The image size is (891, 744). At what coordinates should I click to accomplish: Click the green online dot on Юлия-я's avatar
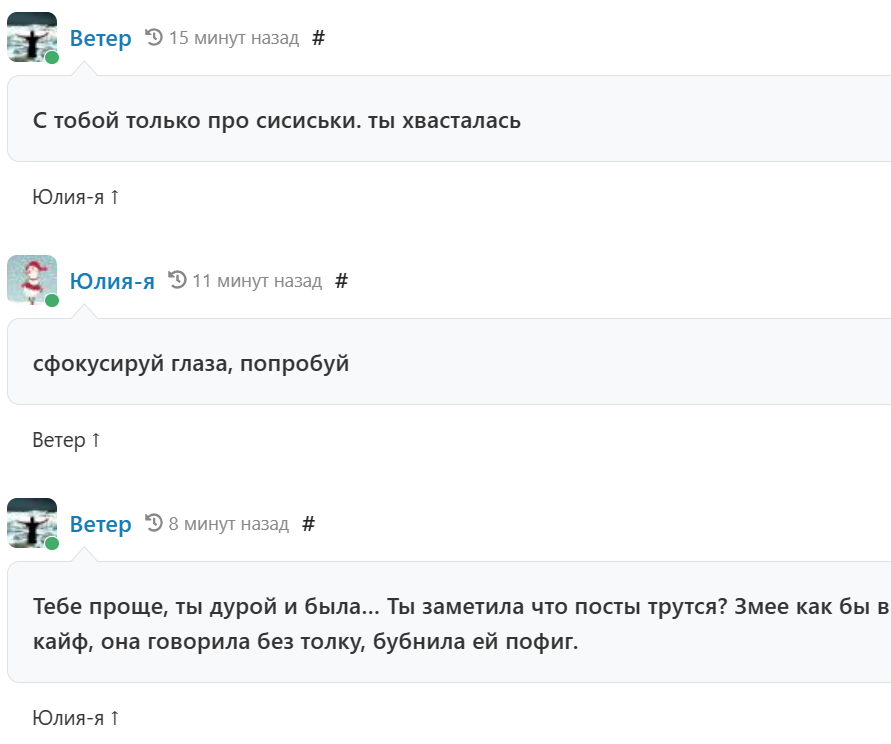pyautogui.click(x=52, y=301)
